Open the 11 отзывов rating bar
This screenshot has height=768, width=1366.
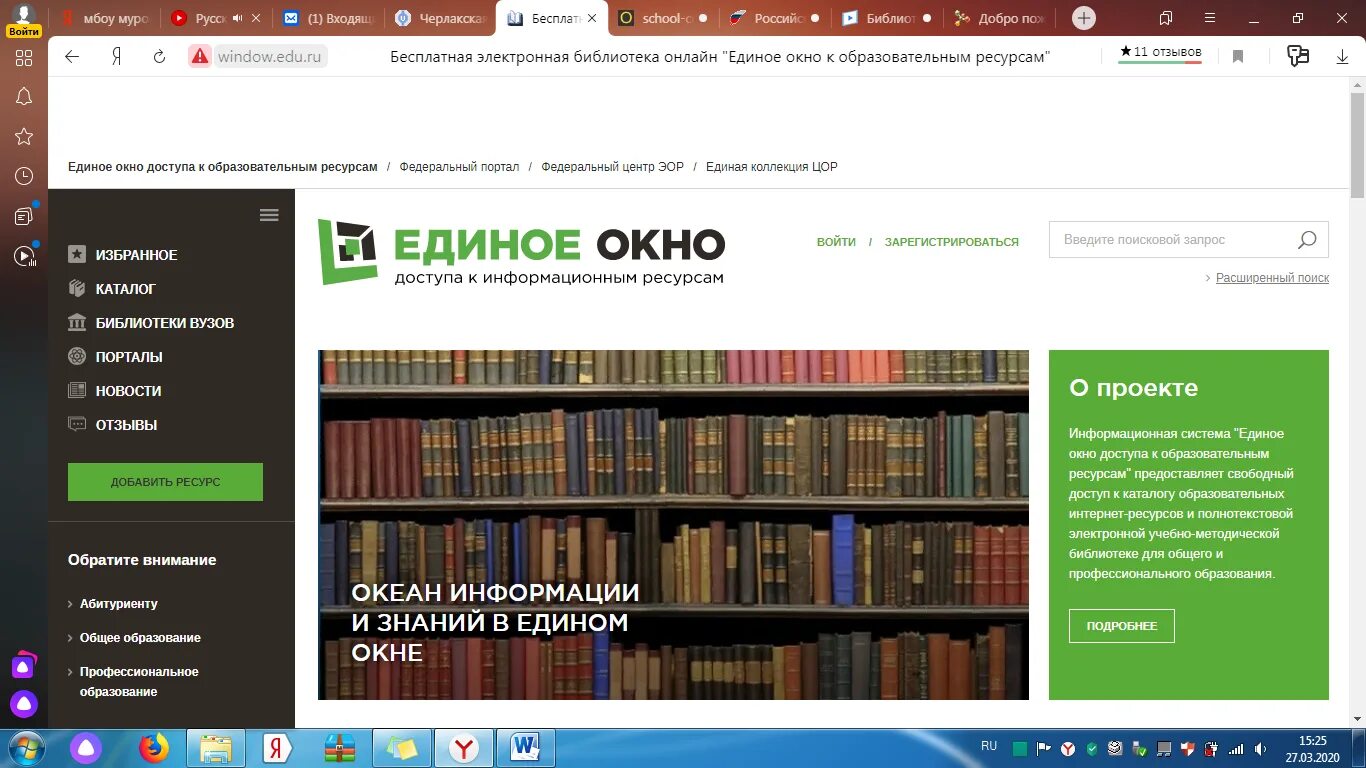pyautogui.click(x=1160, y=54)
